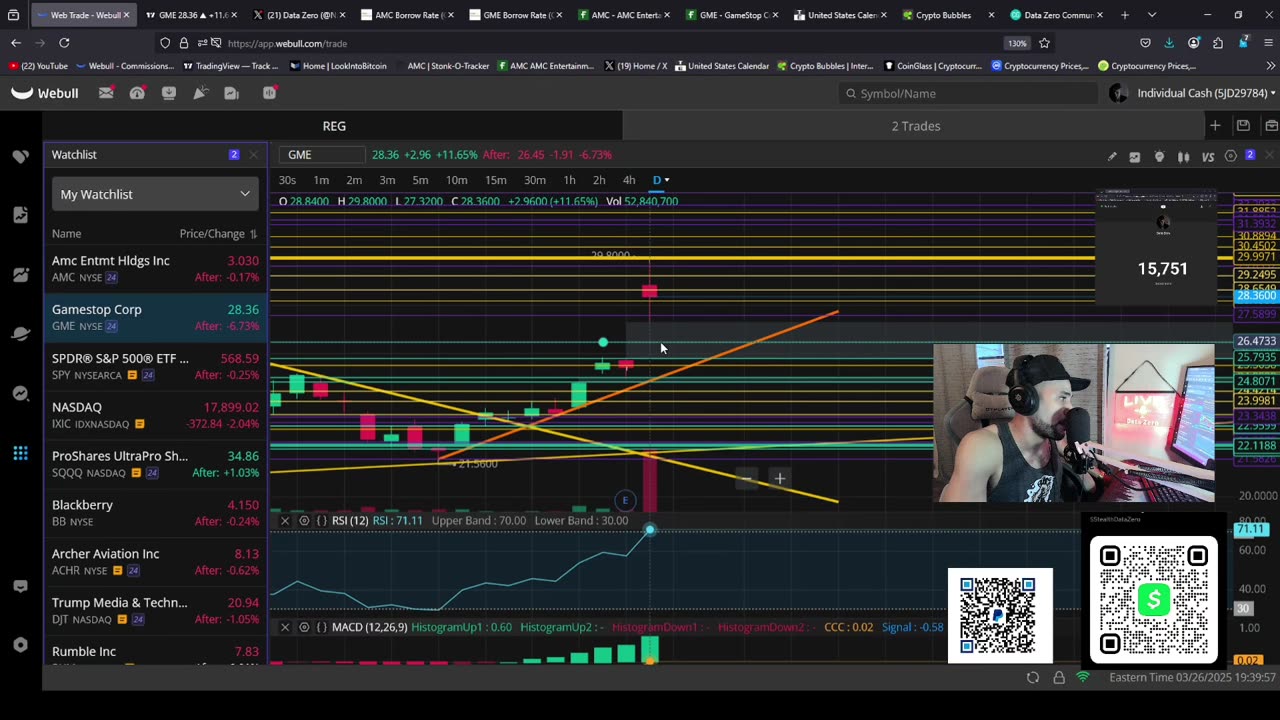The width and height of the screenshot is (1280, 720).
Task: Sort watchlist by Price/Change
Action: [218, 234]
